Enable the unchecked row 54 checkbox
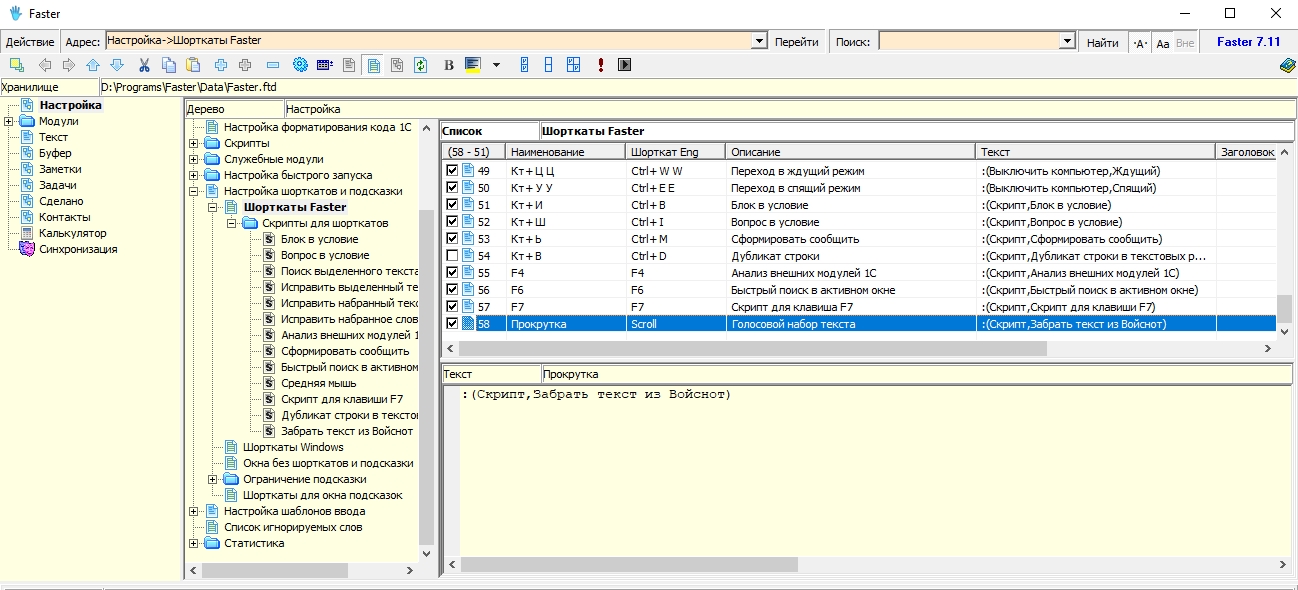Image resolution: width=1298 pixels, height=590 pixels. point(452,256)
